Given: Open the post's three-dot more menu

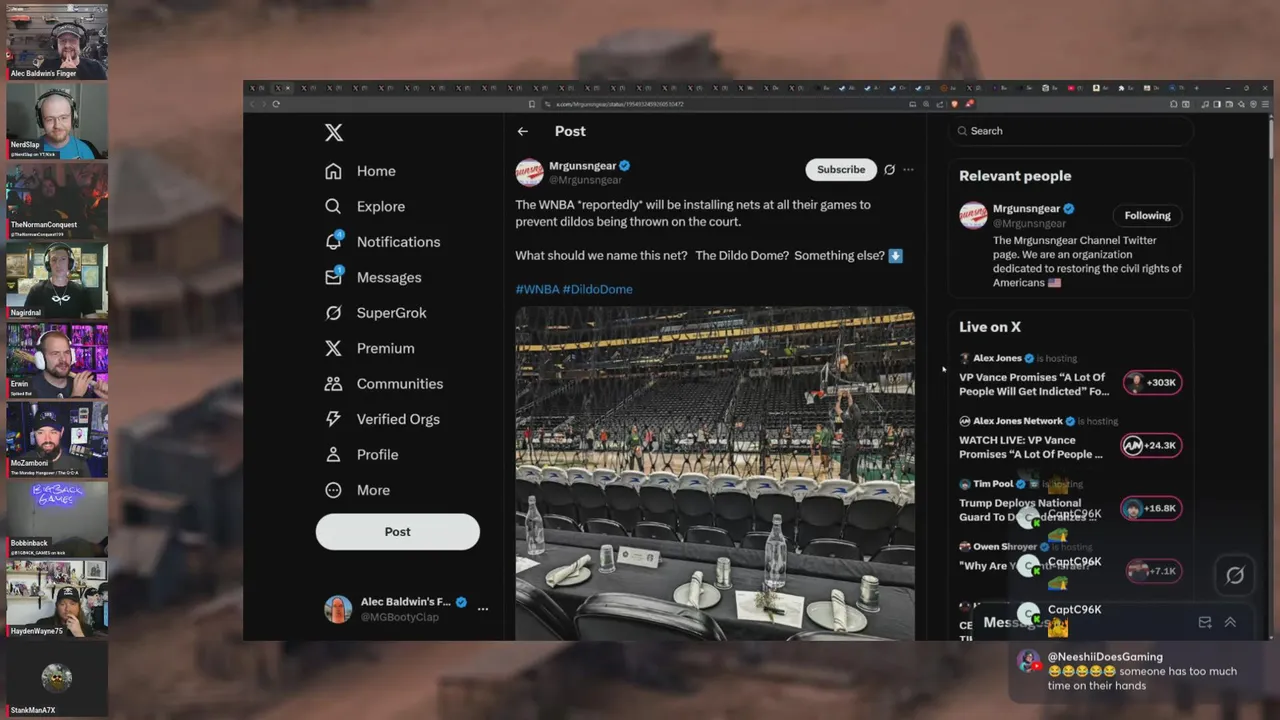Looking at the screenshot, I should 908,170.
